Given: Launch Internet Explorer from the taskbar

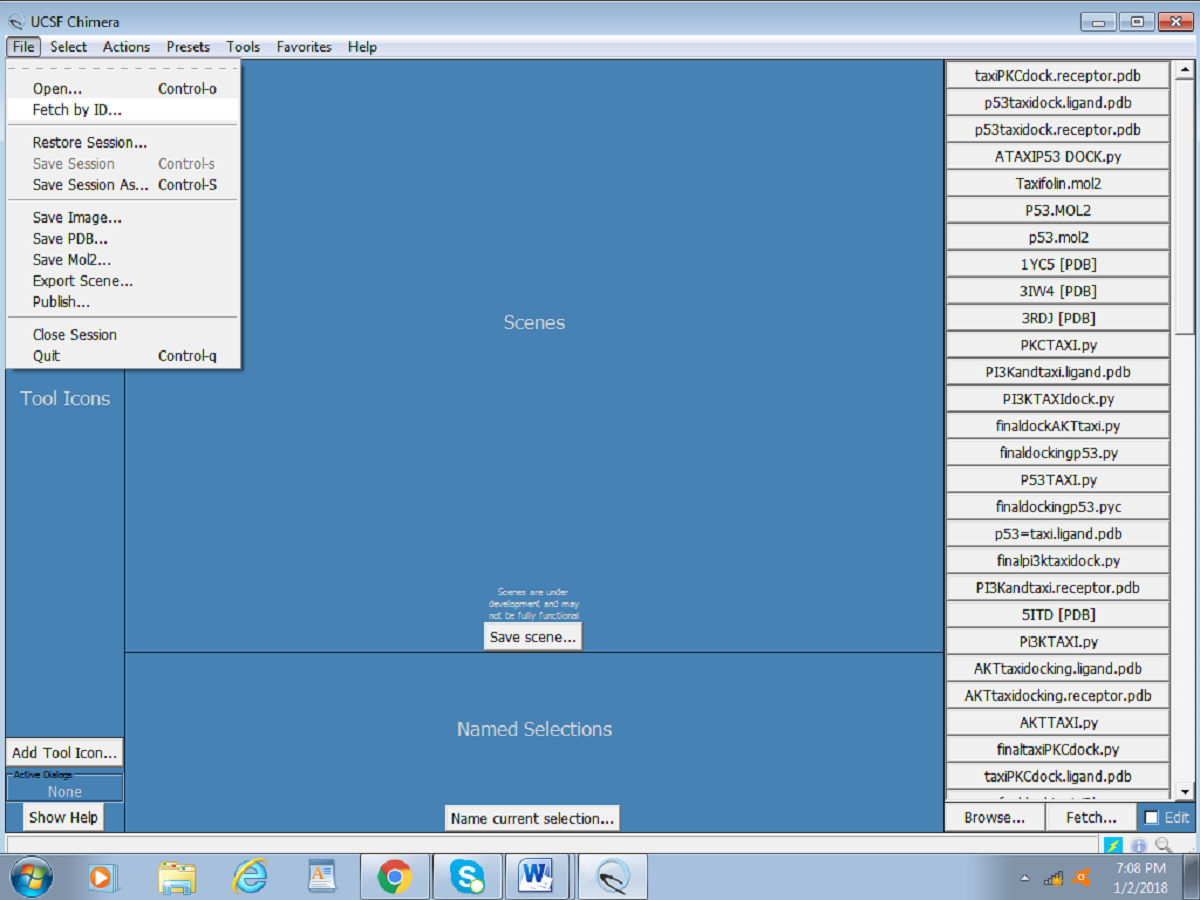Looking at the screenshot, I should 249,877.
